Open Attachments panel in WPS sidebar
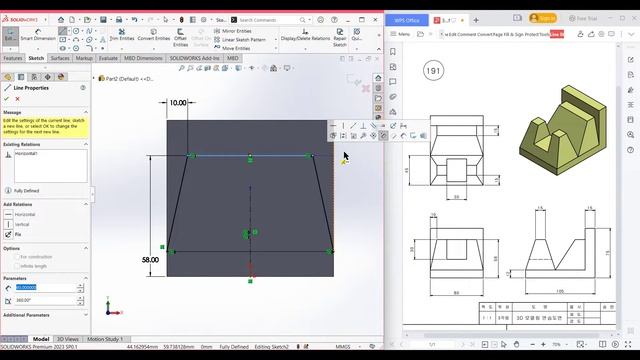Screen dimensions: 640x360 (x=393, y=97)
